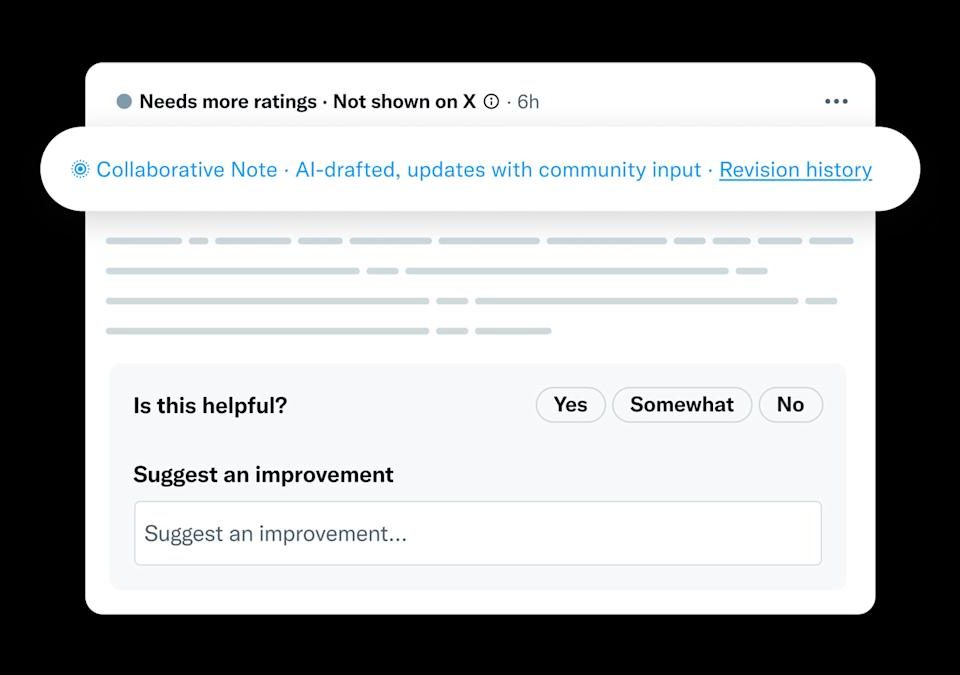
Task: Select the Suggest an improvement section heading
Action: pos(264,474)
